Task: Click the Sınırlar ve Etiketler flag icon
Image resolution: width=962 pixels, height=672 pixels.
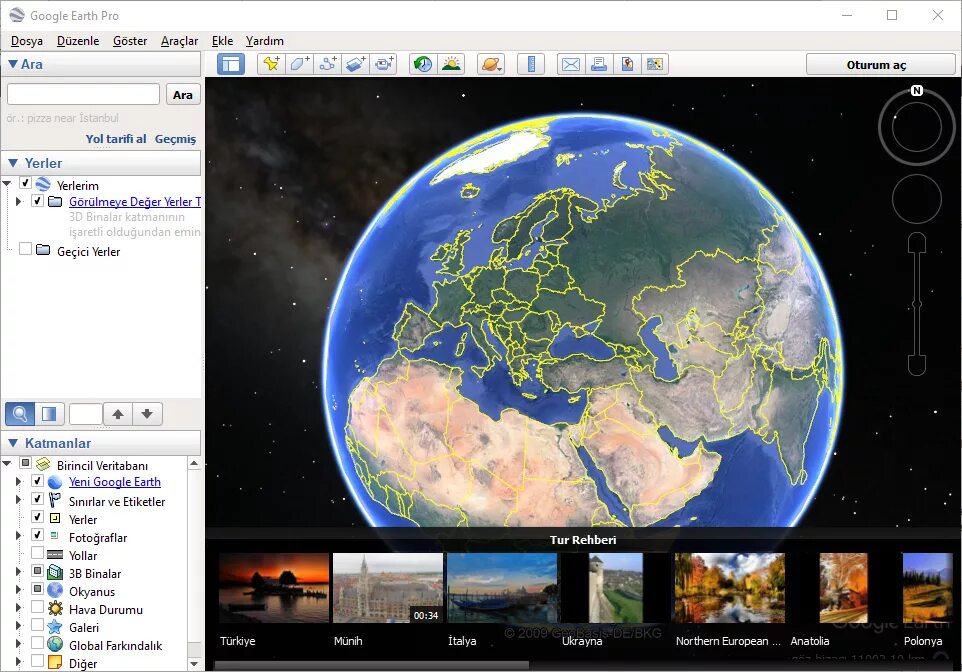Action: (x=55, y=501)
